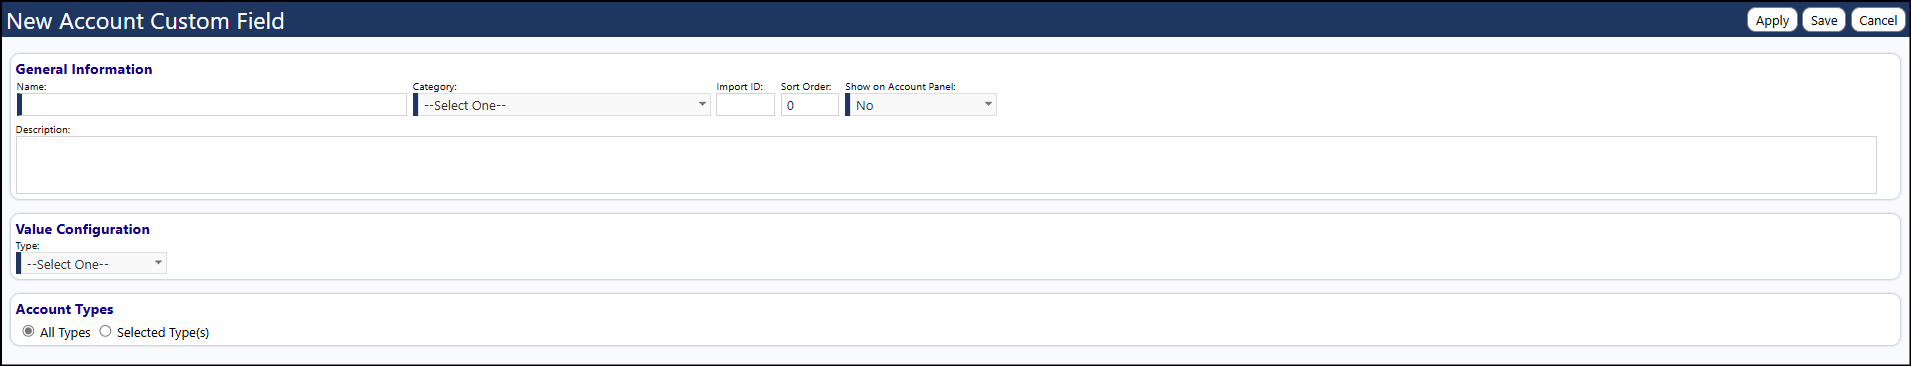This screenshot has height=366, width=1911.
Task: Open the Category dropdown
Action: point(562,105)
